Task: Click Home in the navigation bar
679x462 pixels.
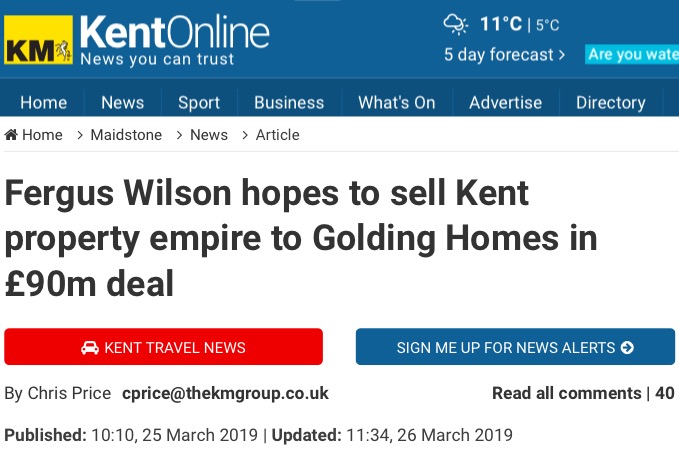Action: coord(43,102)
